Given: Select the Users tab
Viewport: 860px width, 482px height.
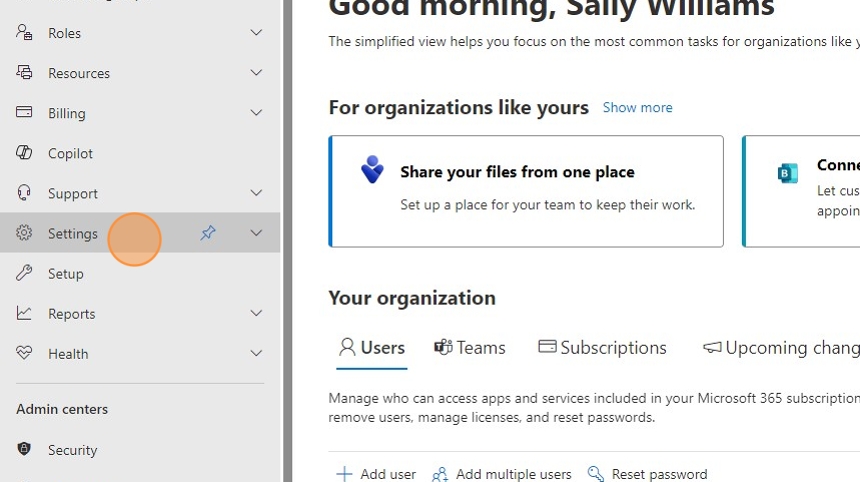Looking at the screenshot, I should pos(371,348).
